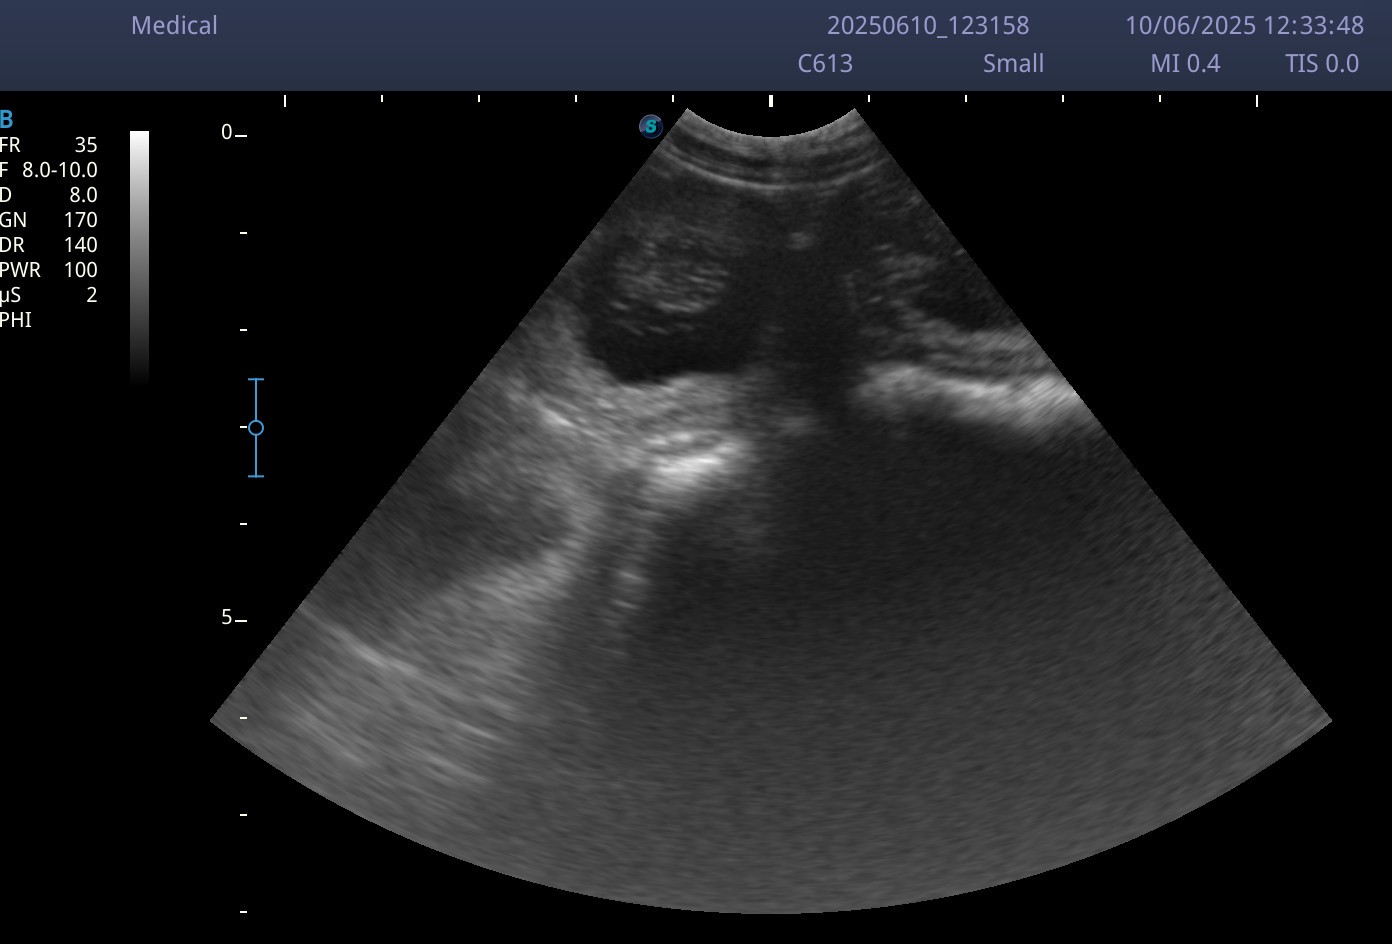Select the focus position marker on depth scale
The image size is (1392, 944).
256,428
